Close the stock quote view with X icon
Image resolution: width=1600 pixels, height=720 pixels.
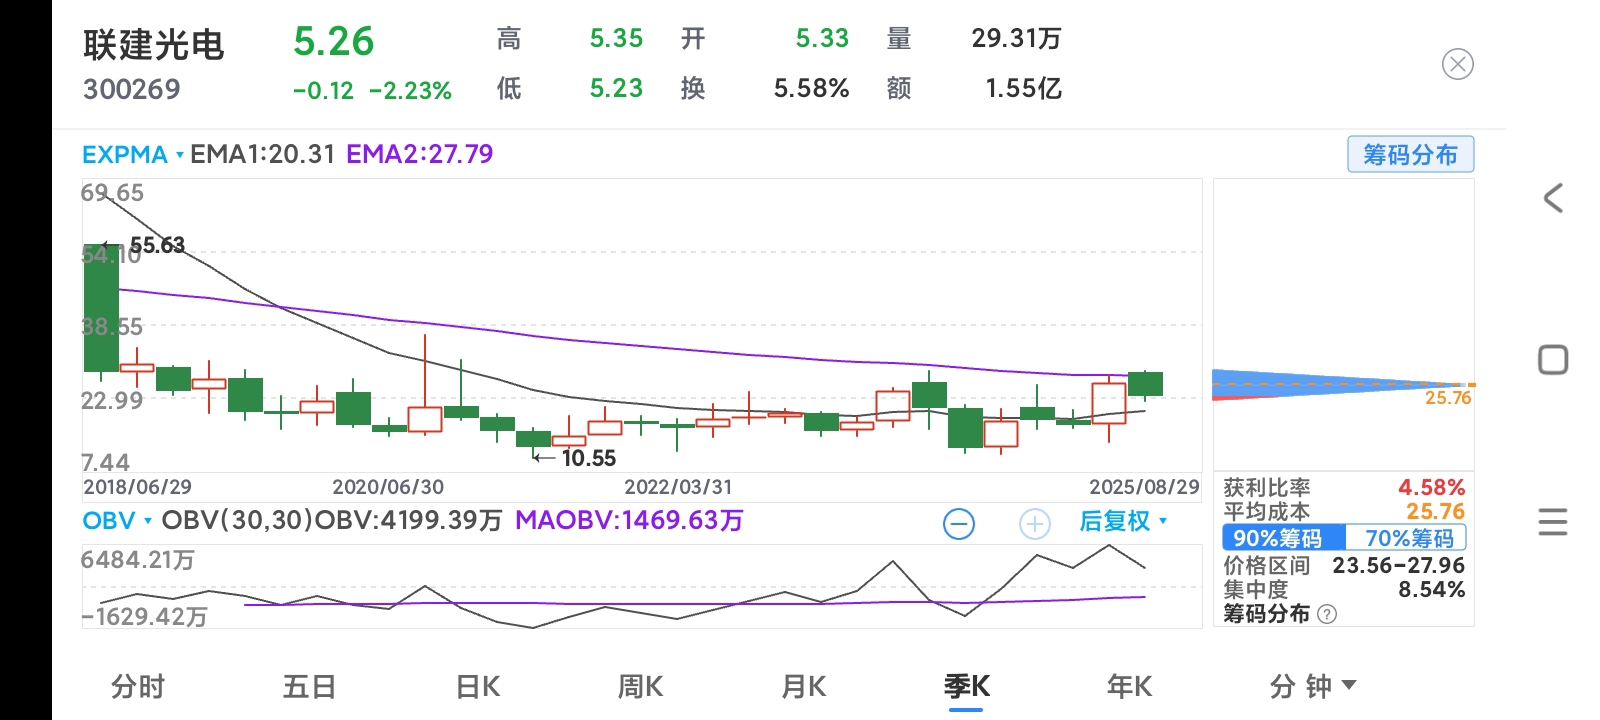(1457, 65)
